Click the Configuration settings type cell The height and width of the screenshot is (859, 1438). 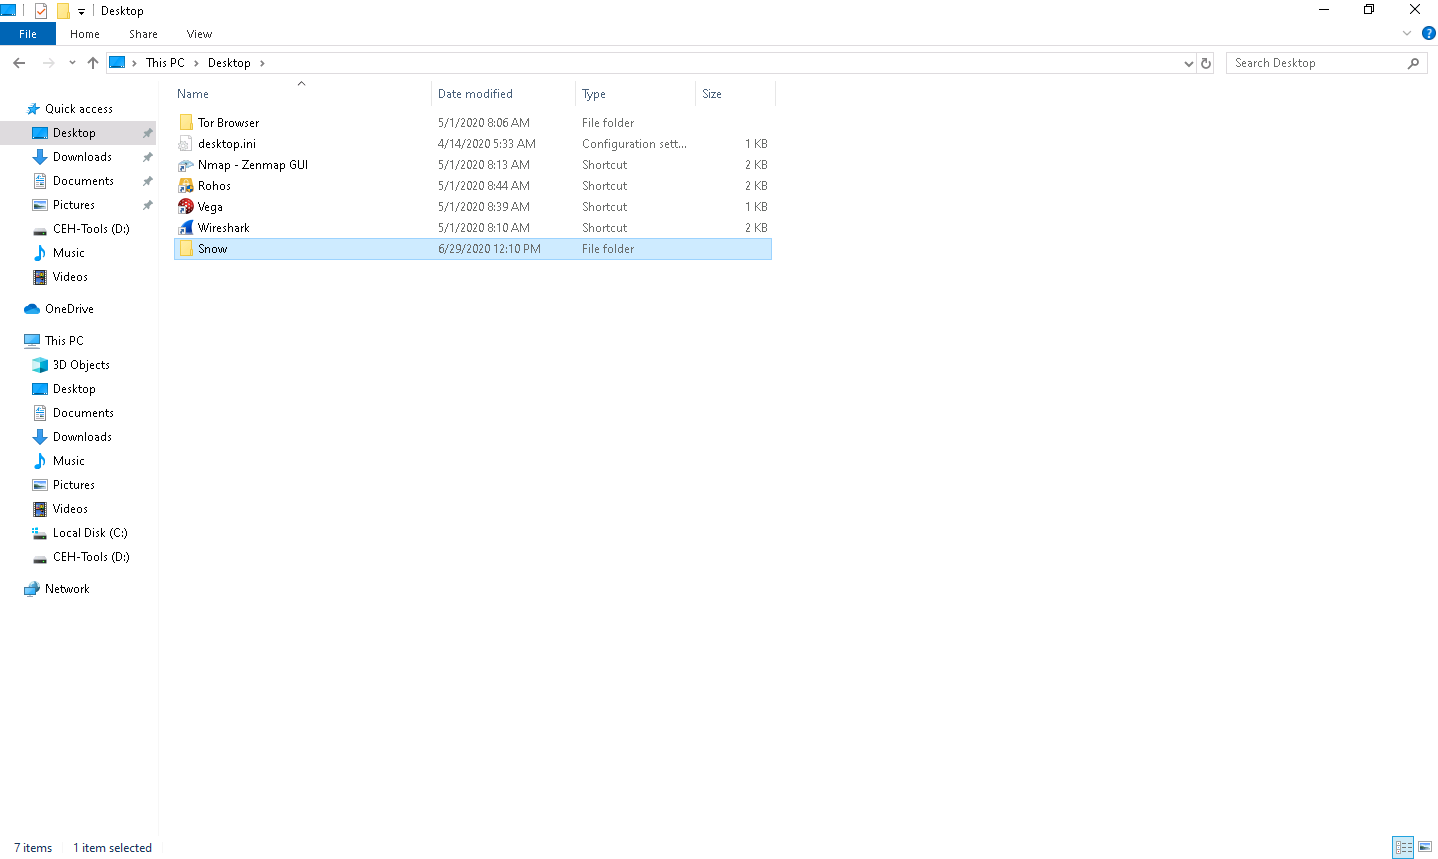(634, 144)
